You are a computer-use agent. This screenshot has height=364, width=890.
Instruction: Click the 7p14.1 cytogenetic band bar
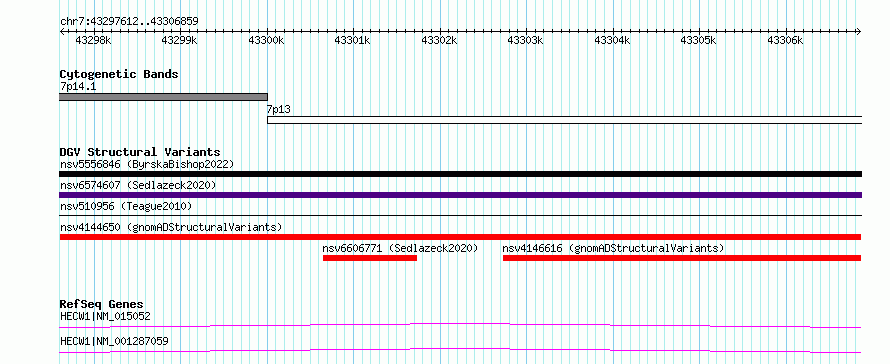(163, 97)
